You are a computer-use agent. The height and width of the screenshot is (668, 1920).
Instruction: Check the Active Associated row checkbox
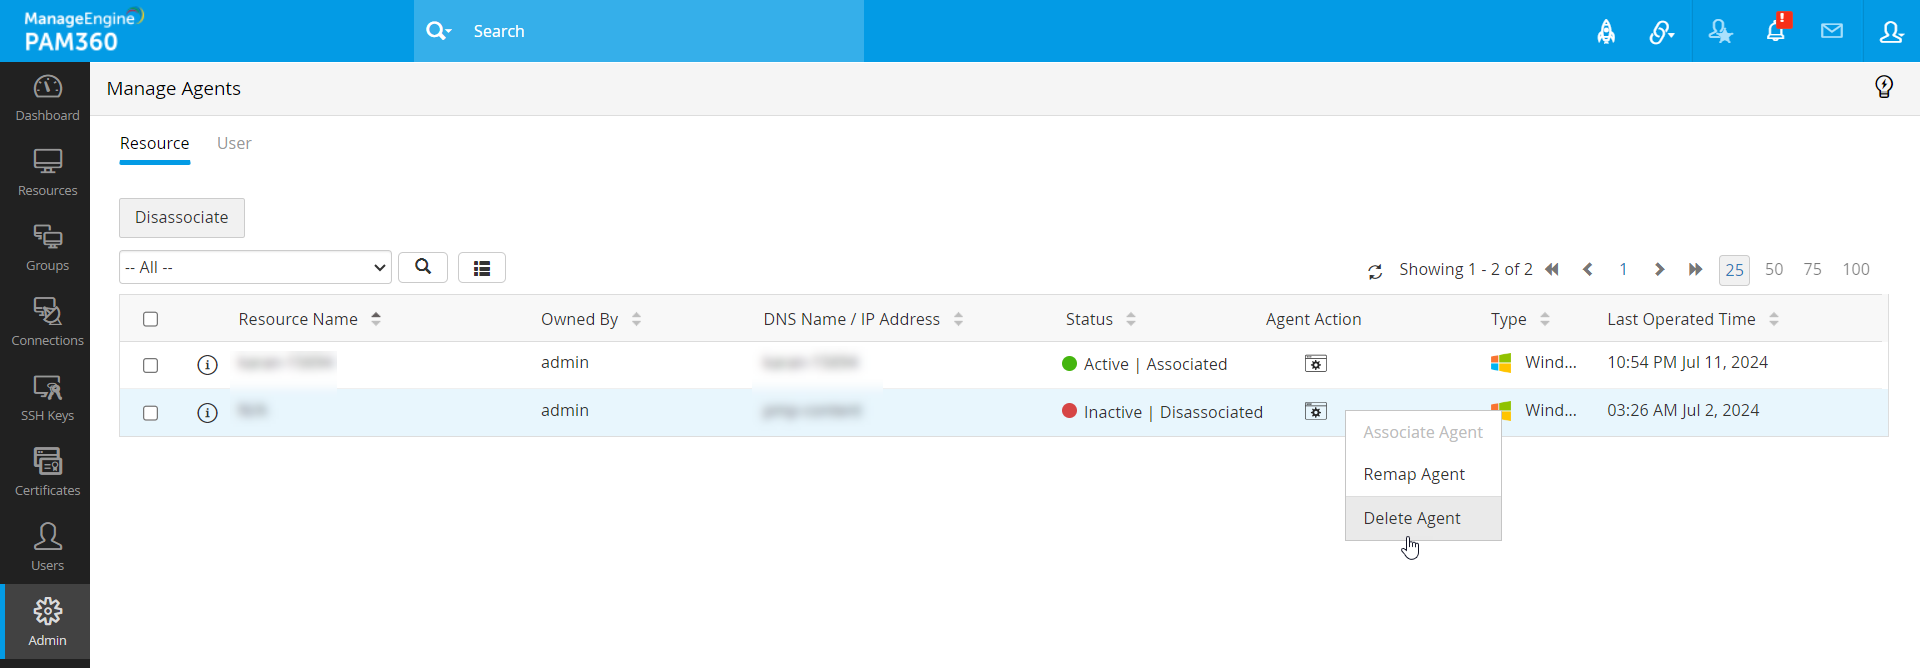point(150,365)
